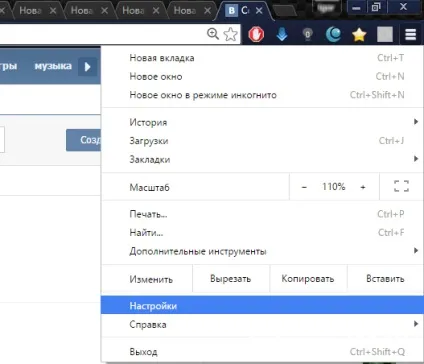Click the 110% zoom level value

coord(334,187)
